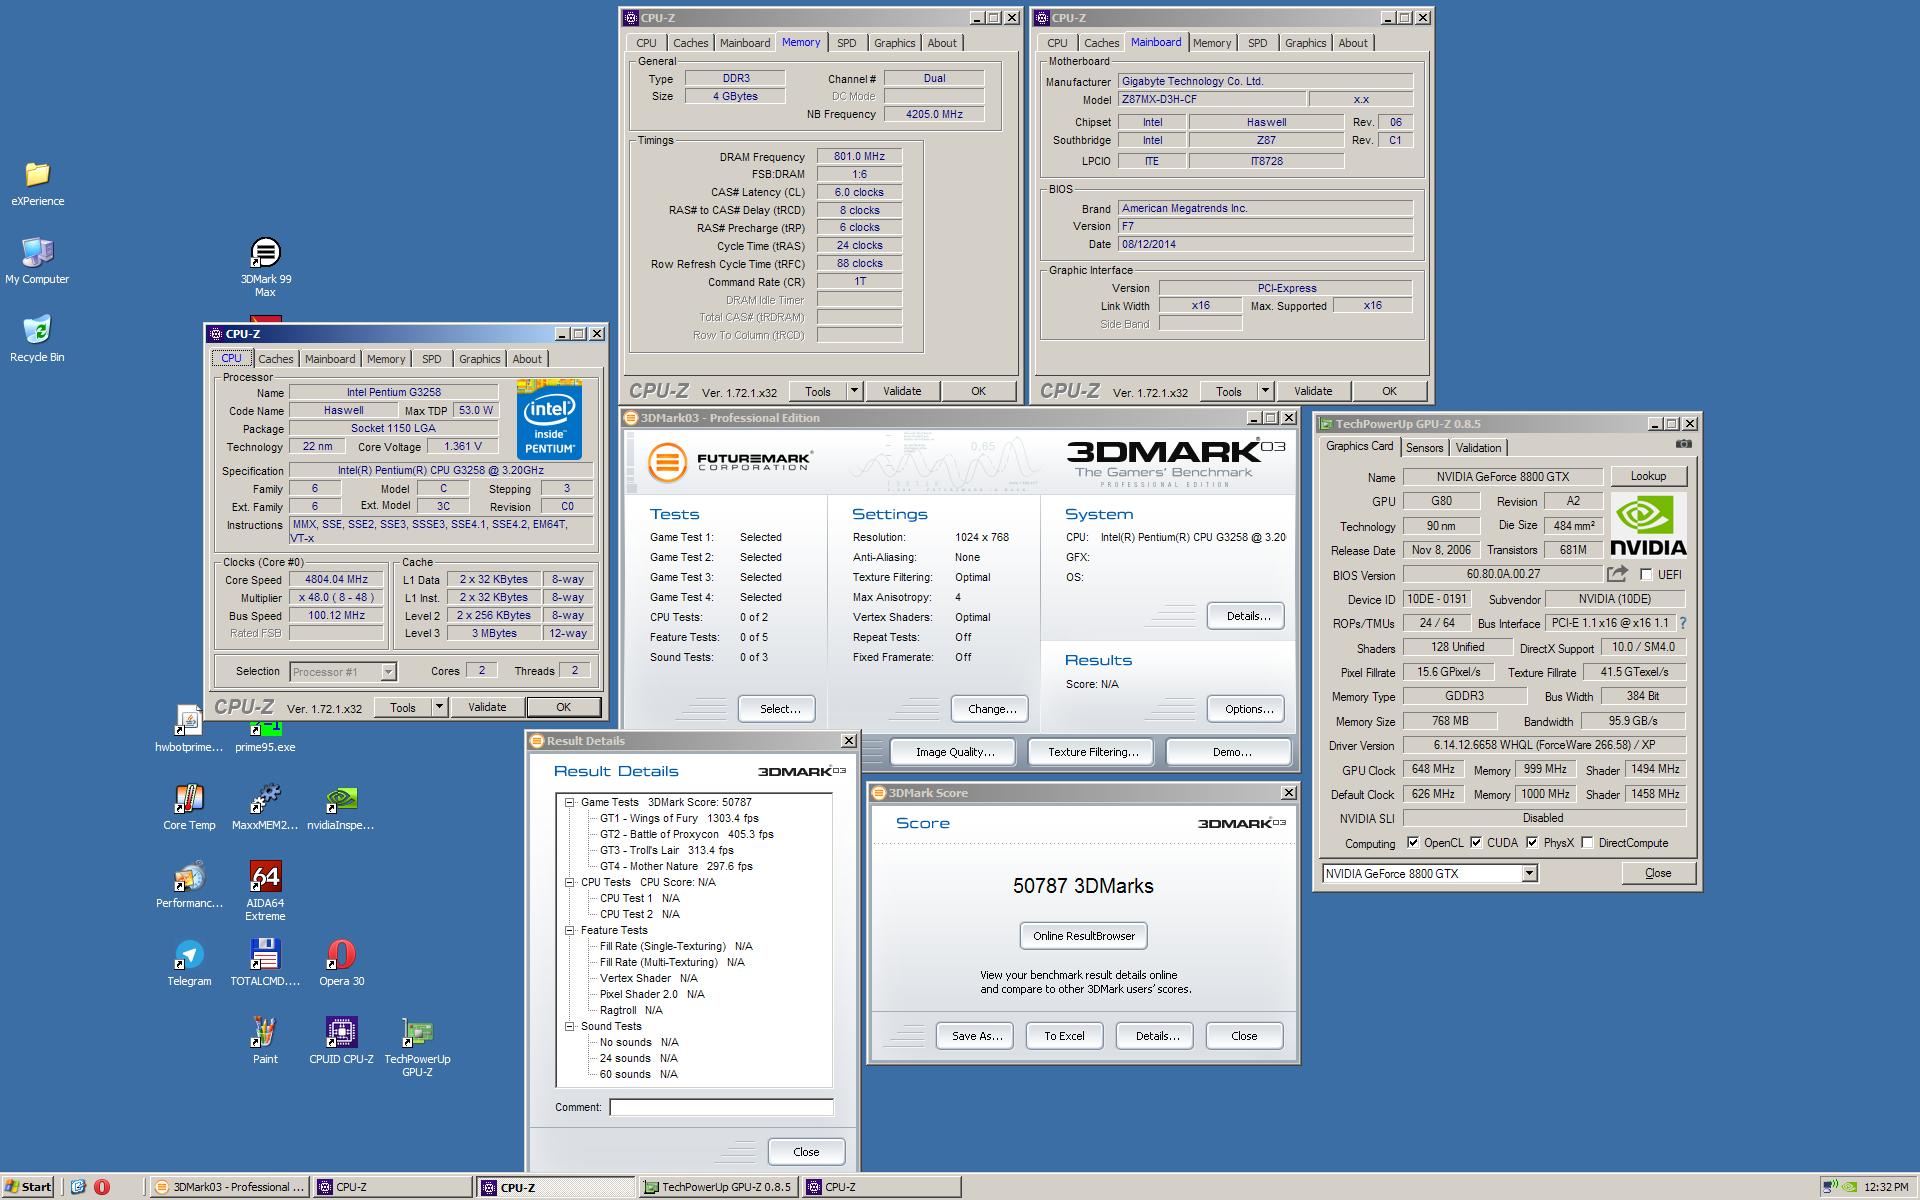
Task: Open GPU selection dropdown in GPU-Z
Action: [x=1528, y=874]
